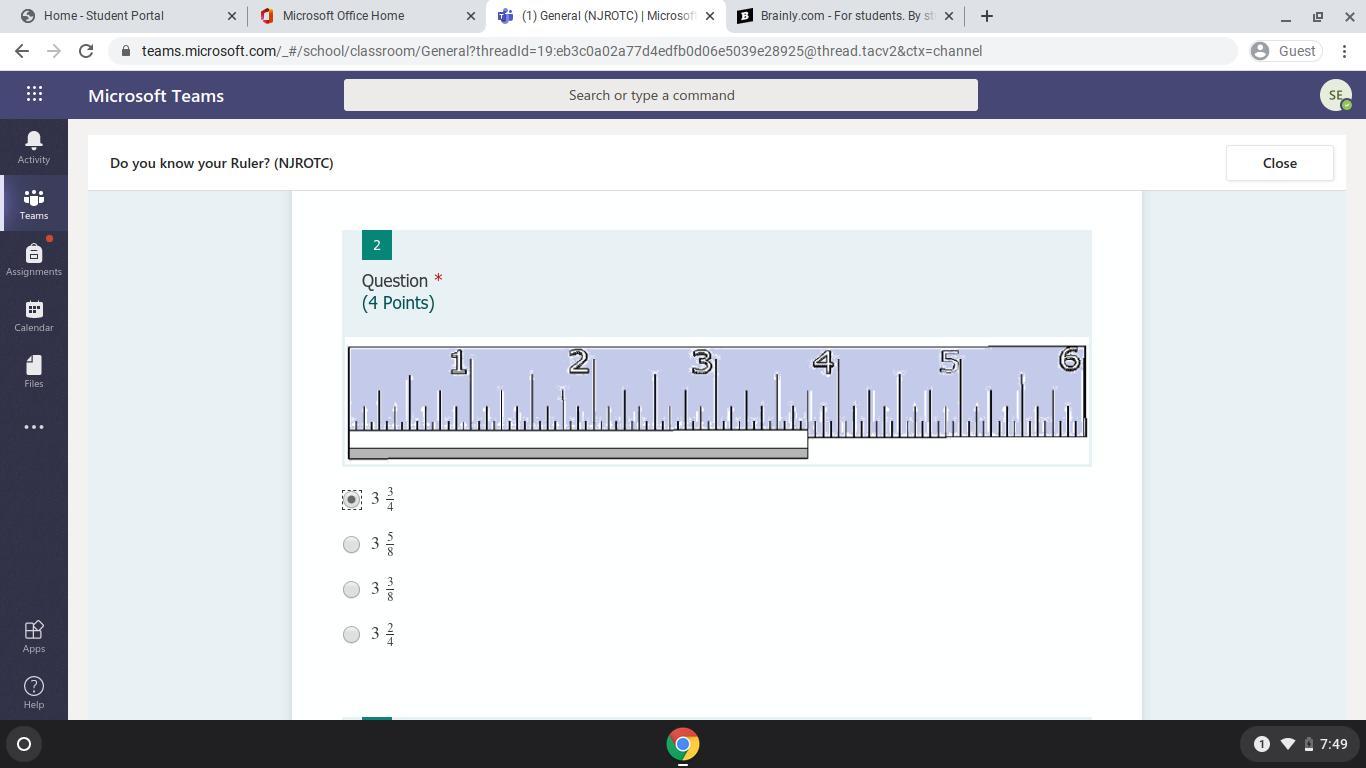The width and height of the screenshot is (1366, 768).
Task: Open the Wi-Fi status icon in the tray
Action: tap(1288, 744)
